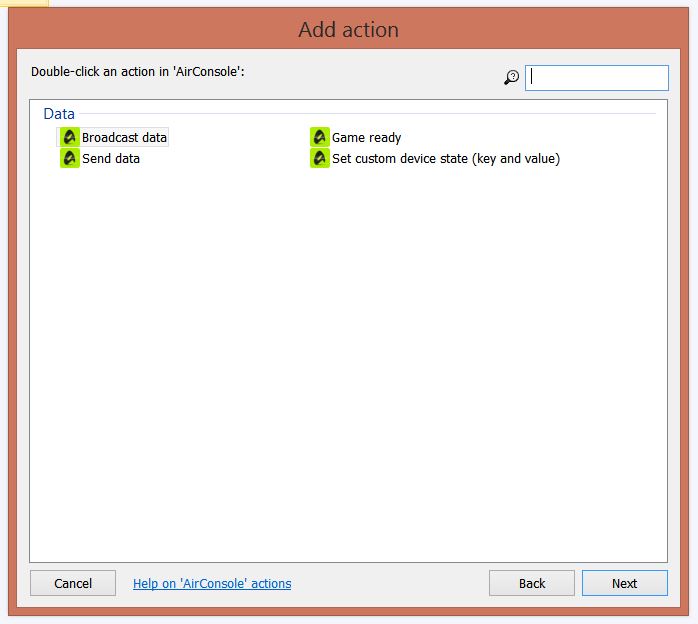
Task: Select 'Set custom device state (key and value)' label
Action: pyautogui.click(x=445, y=158)
